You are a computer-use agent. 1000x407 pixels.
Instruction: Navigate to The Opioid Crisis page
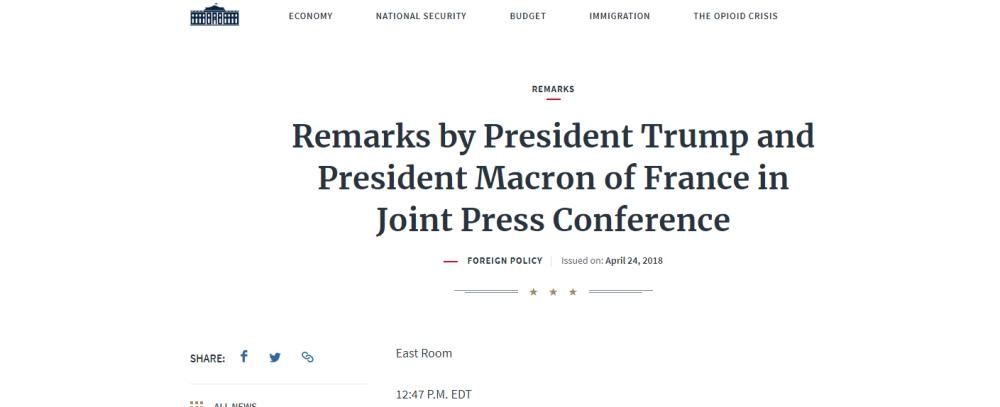point(735,16)
